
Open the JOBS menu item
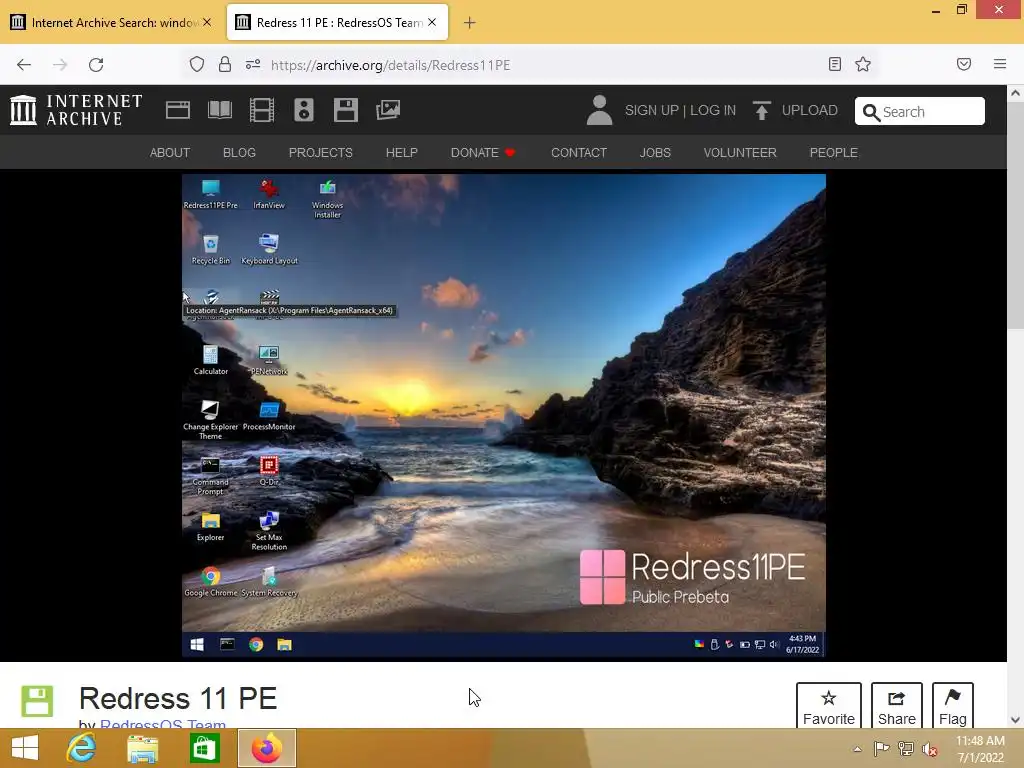pos(655,152)
